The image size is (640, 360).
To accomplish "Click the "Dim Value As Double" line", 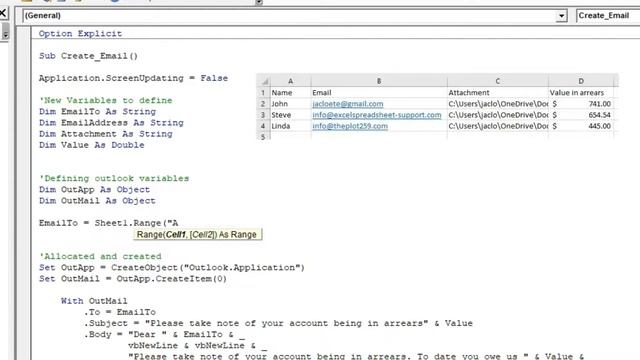I will coord(91,145).
